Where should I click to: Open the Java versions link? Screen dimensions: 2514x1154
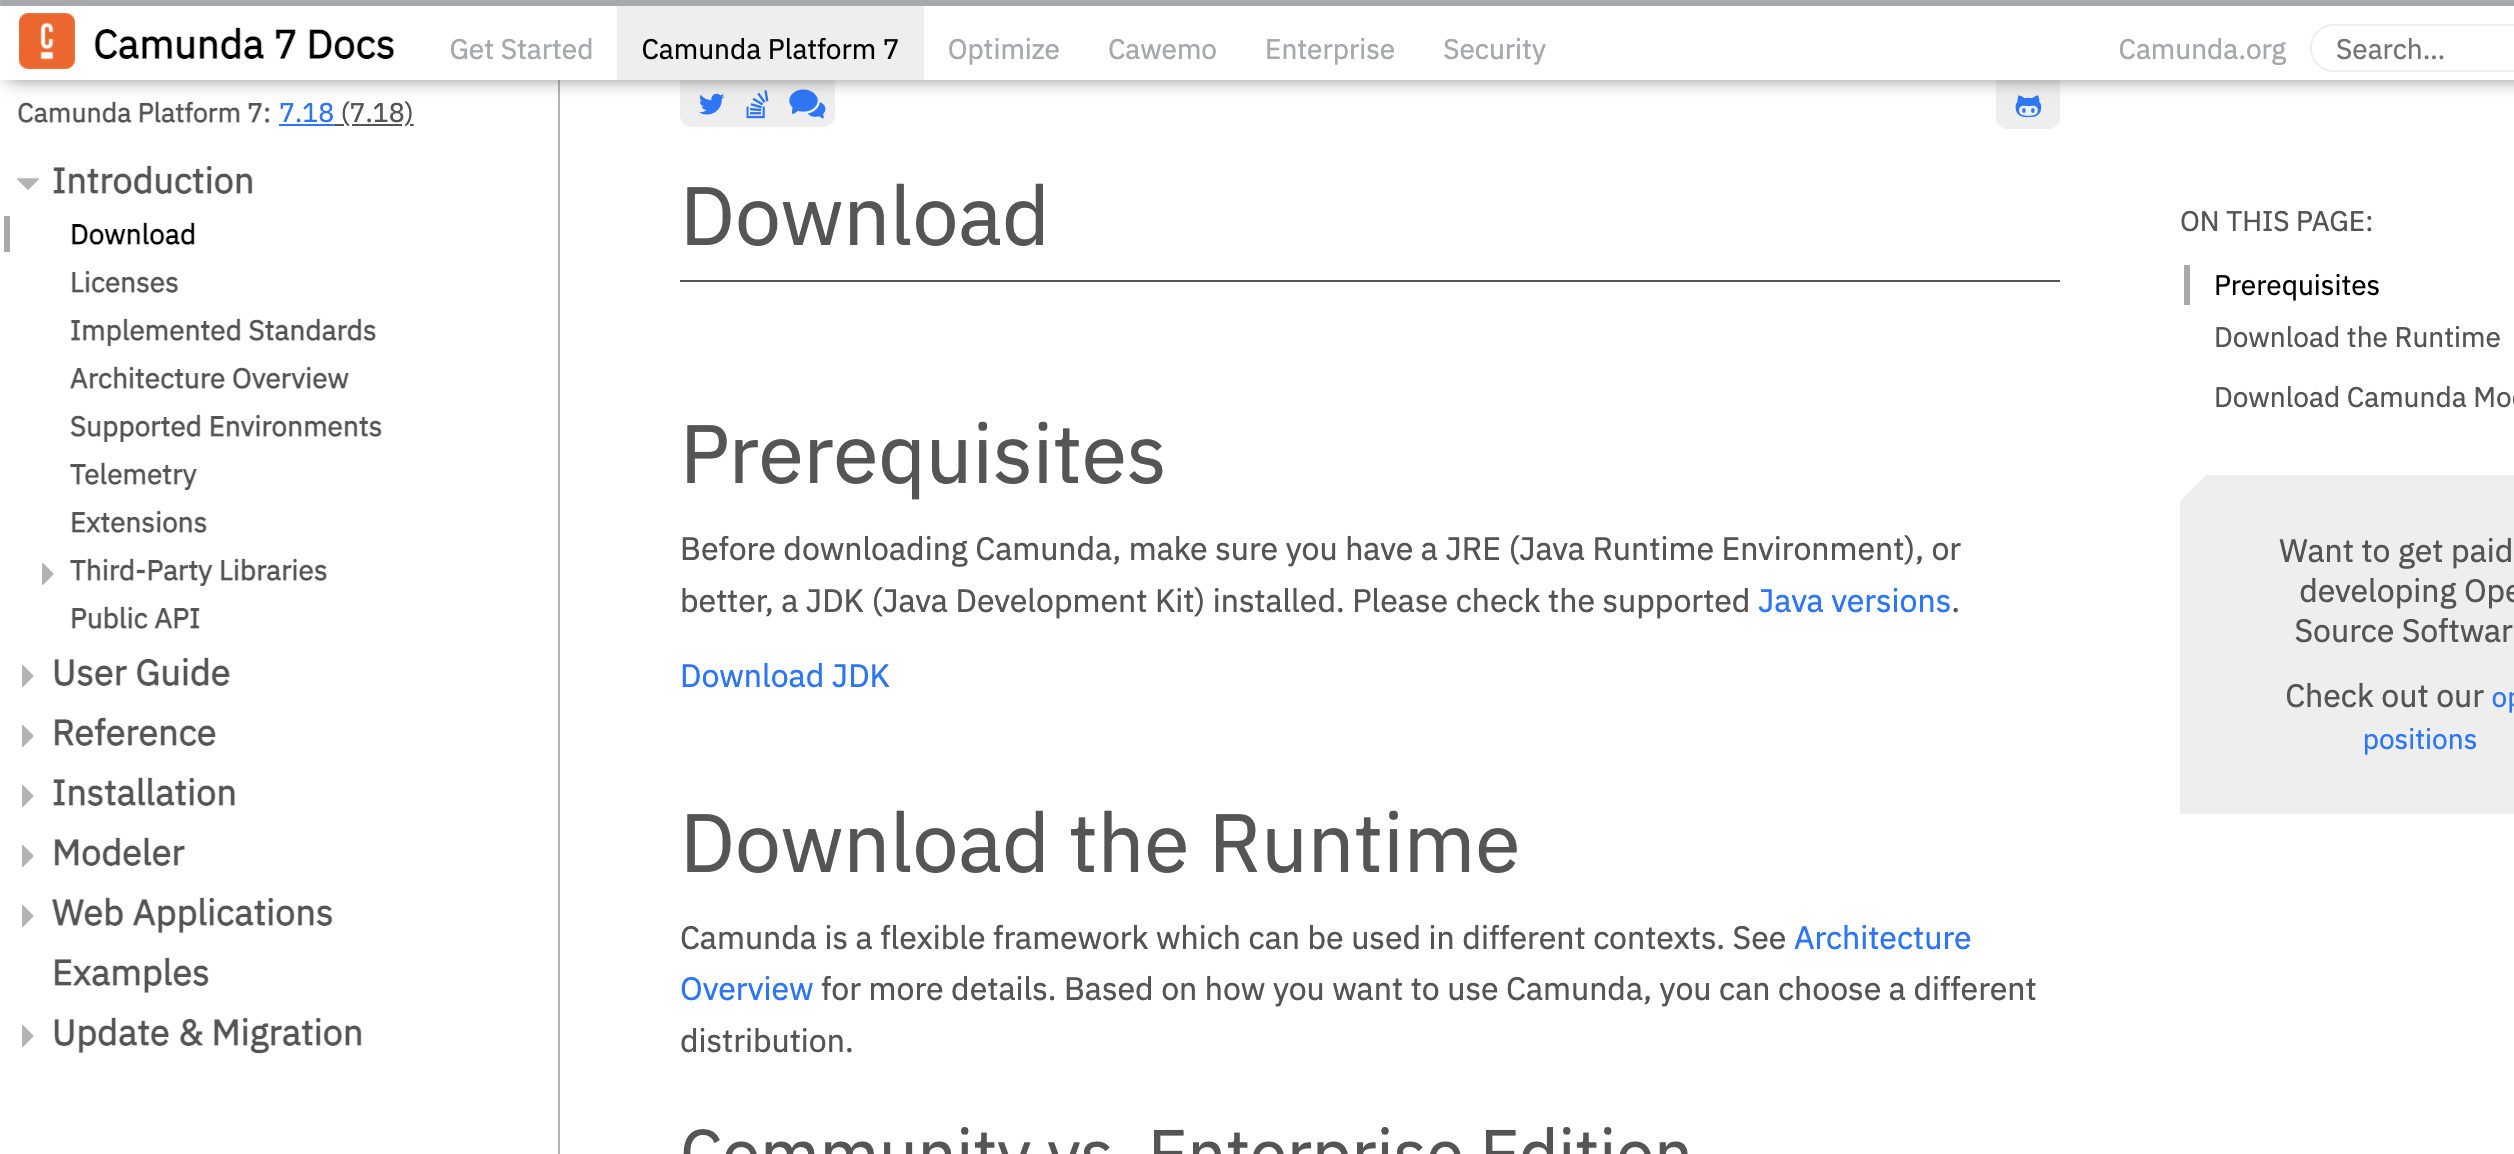tap(1854, 601)
